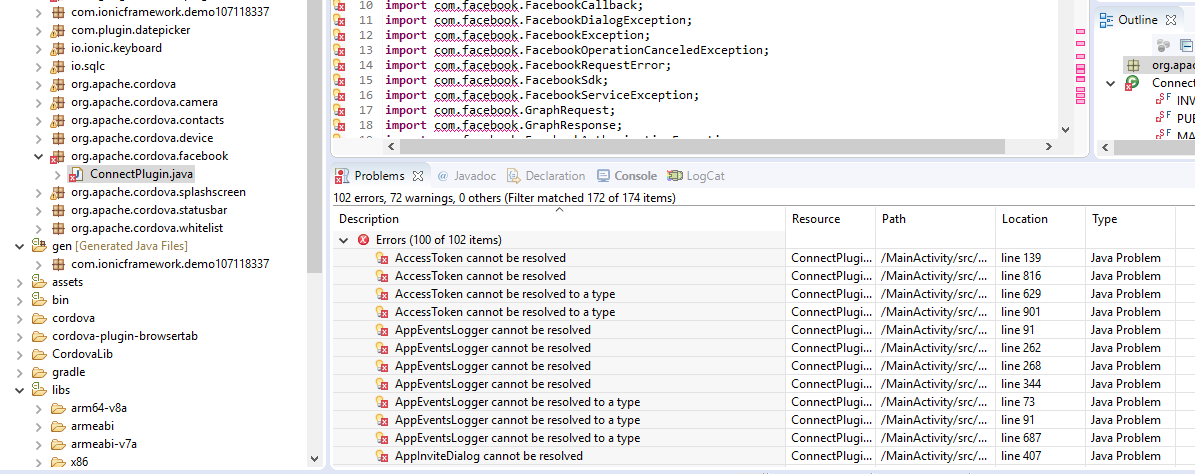Click the red Errors group icon
The width and height of the screenshot is (1195, 474).
[x=364, y=240]
